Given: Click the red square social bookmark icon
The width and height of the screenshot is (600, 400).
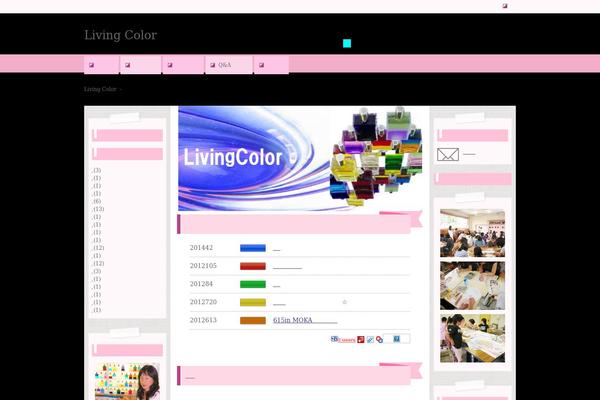Looking at the screenshot, I should (361, 340).
